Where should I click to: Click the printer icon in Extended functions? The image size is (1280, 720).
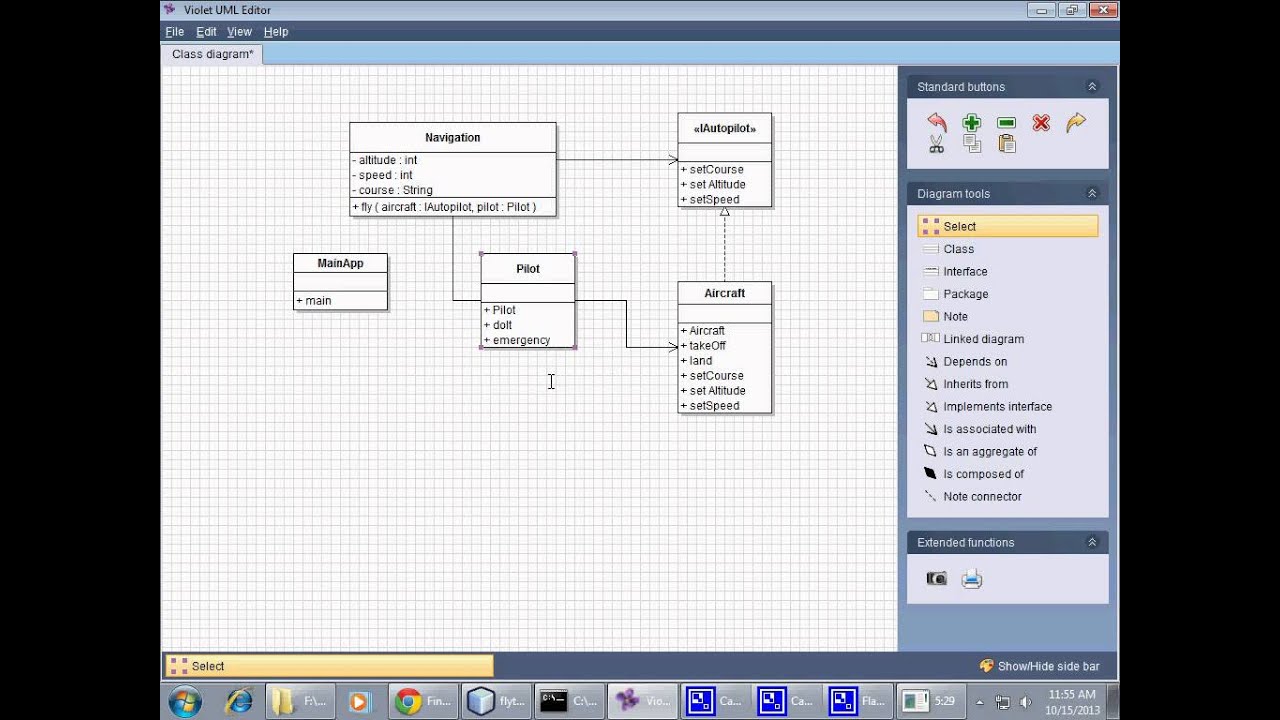pos(971,578)
